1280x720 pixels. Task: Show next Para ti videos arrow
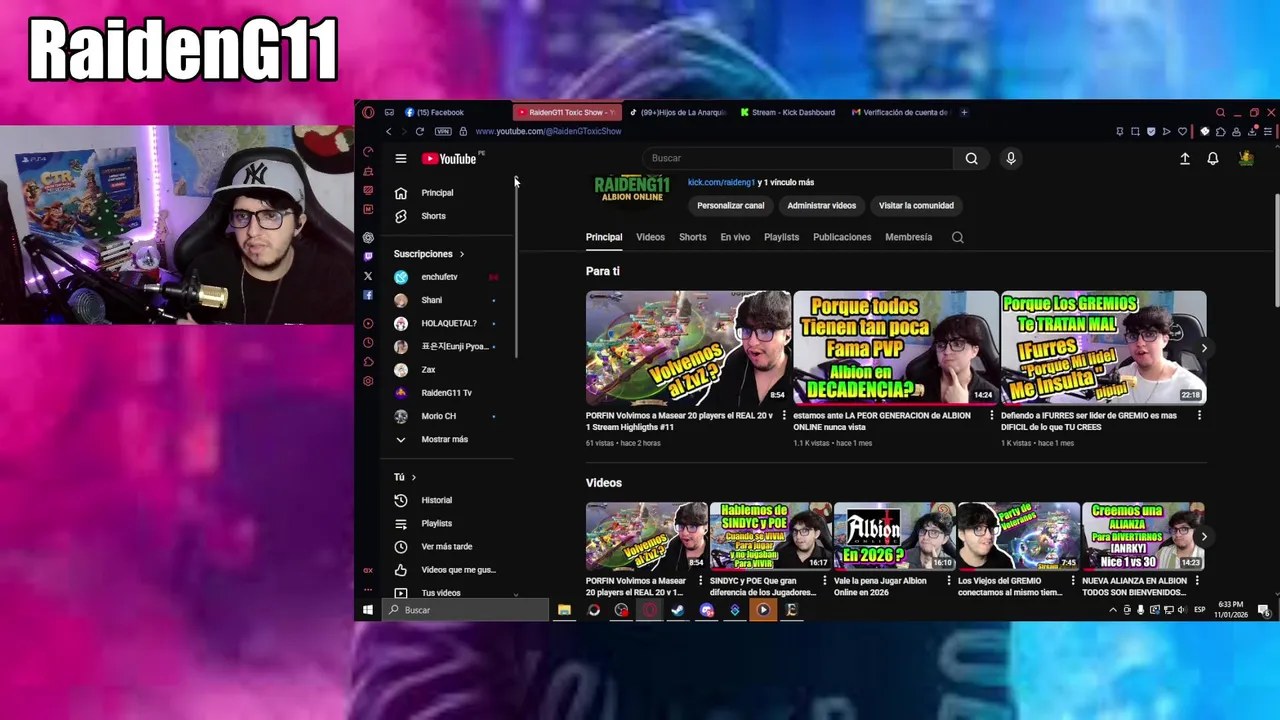(x=1203, y=348)
